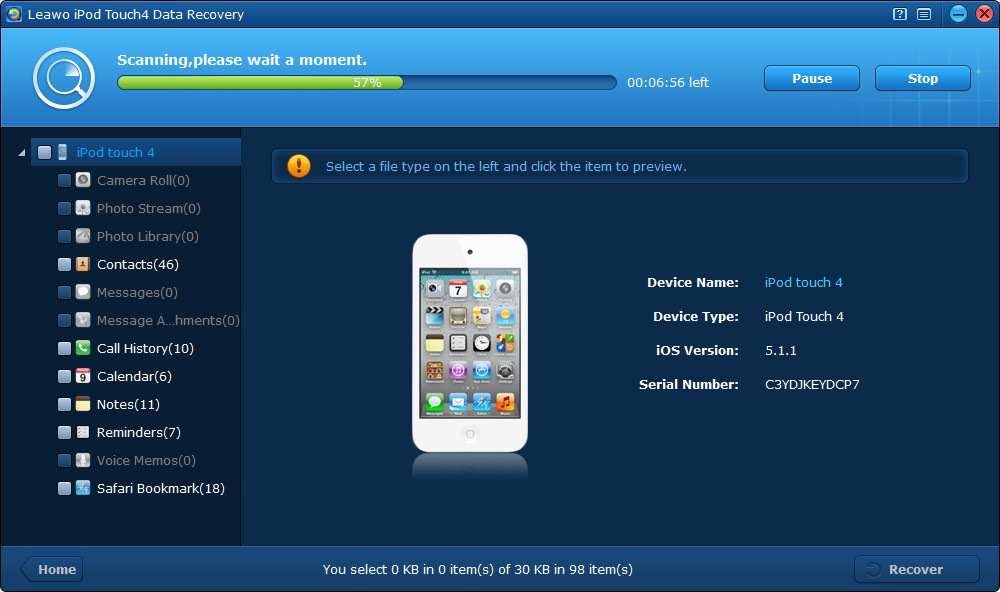The image size is (1000, 592).
Task: Select the Camera Roll(0) label
Action: coord(143,180)
